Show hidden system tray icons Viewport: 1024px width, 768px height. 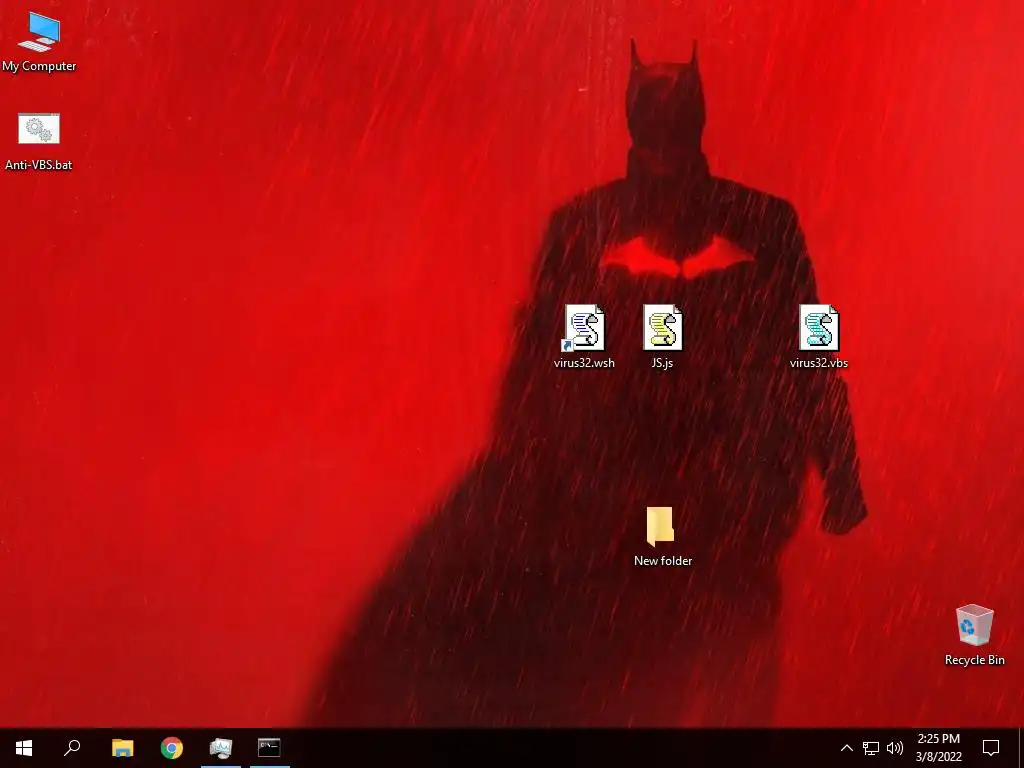point(846,748)
